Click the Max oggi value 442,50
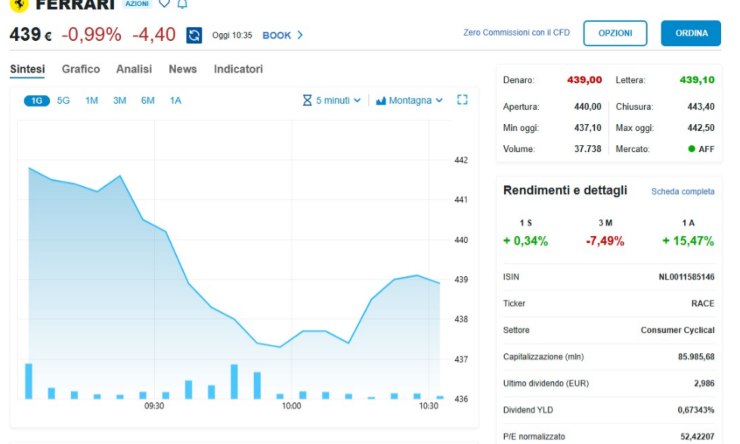Screen dimensions: 740x444 click(x=701, y=128)
